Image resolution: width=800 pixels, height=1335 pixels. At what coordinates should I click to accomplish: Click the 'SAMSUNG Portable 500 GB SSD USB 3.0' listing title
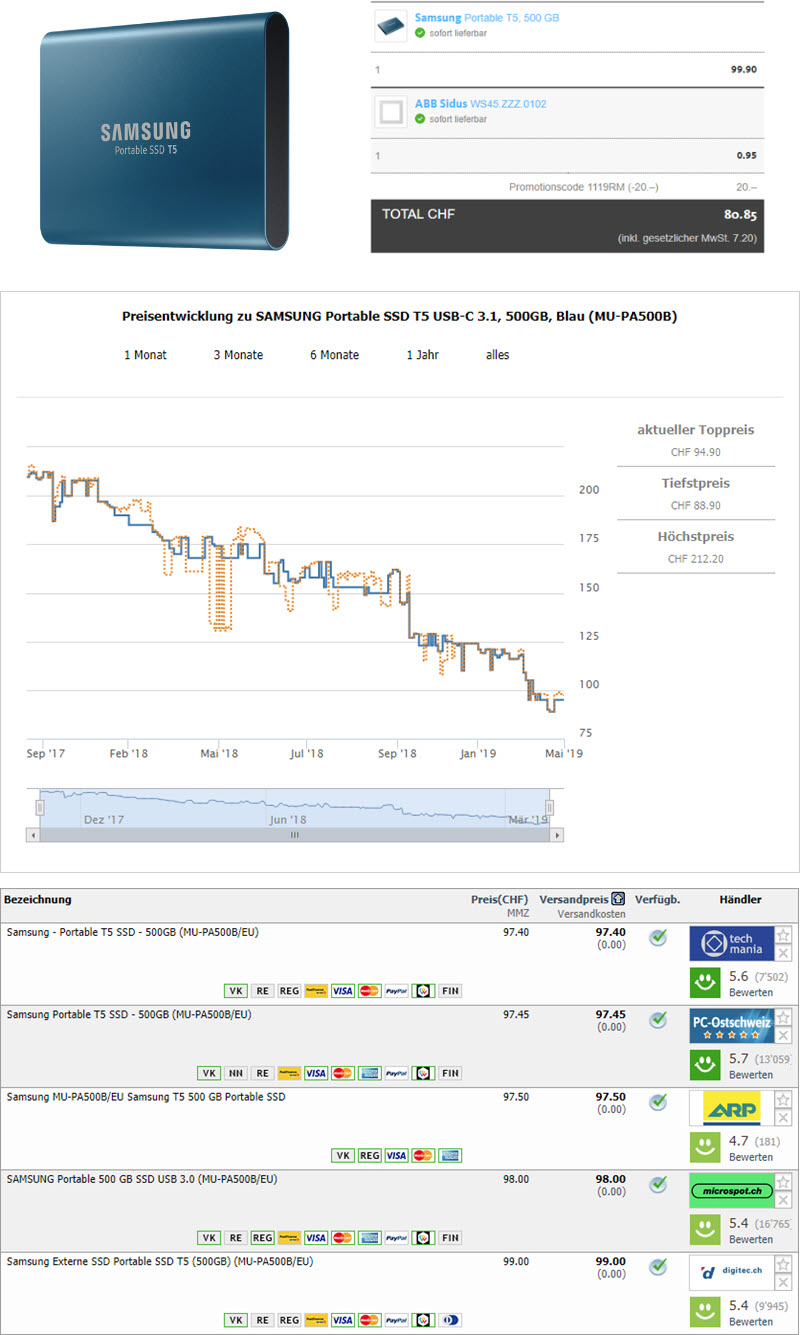[142, 1179]
